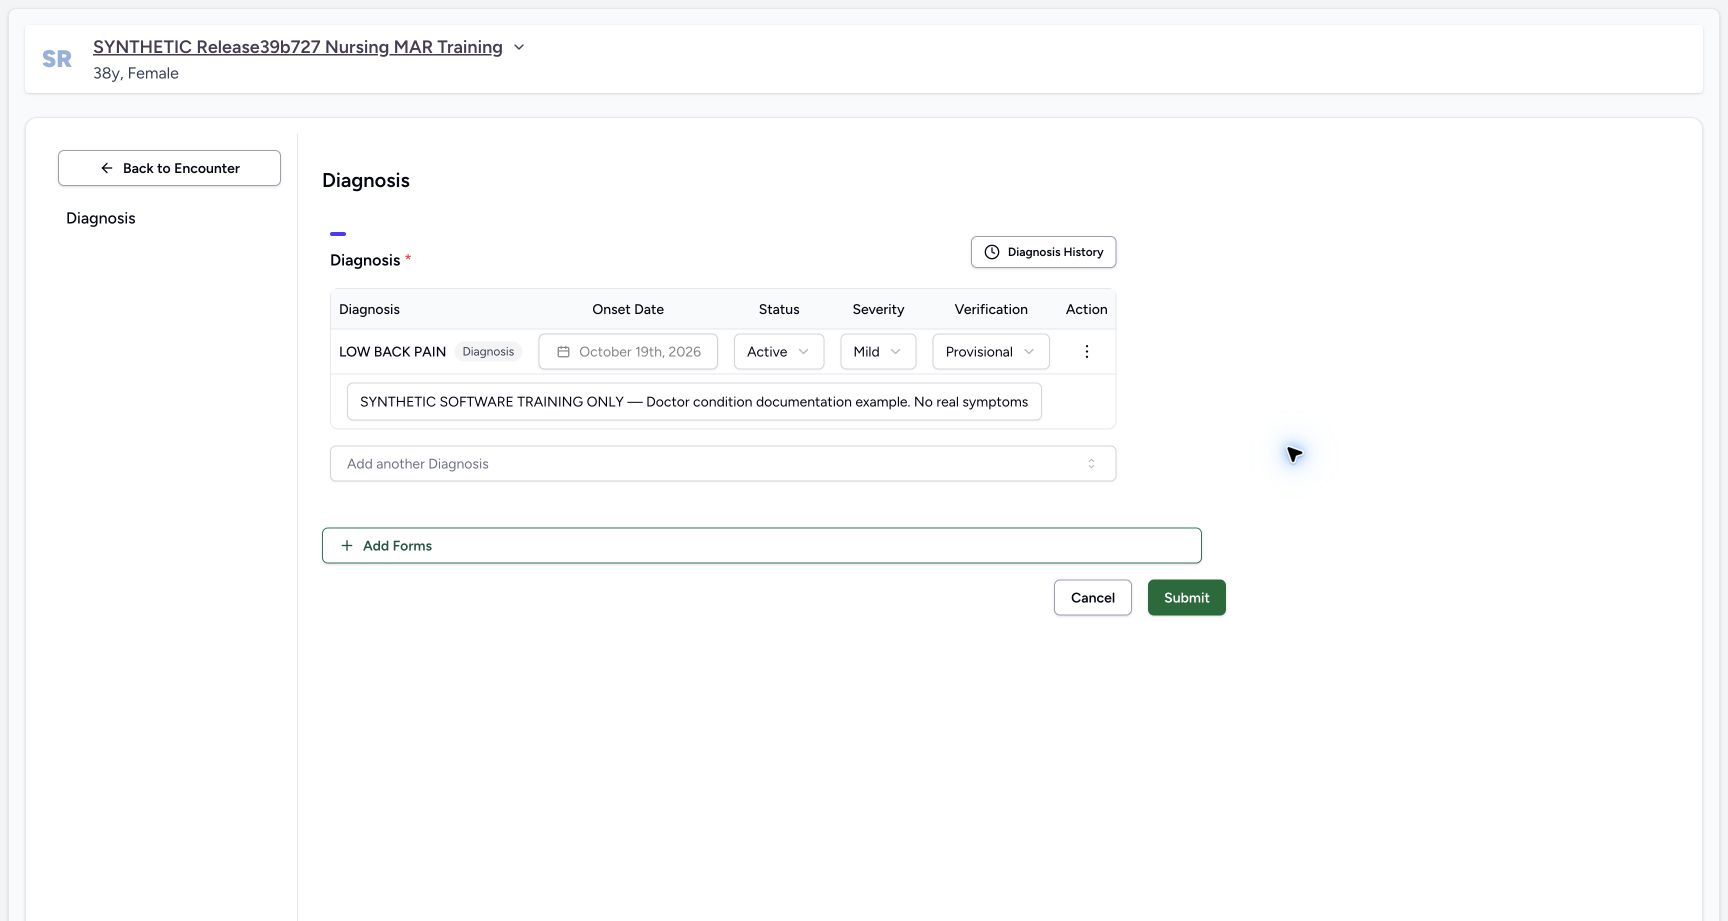Open the Verification dropdown showing Provisional
The image size is (1728, 921).
pyautogui.click(x=991, y=352)
